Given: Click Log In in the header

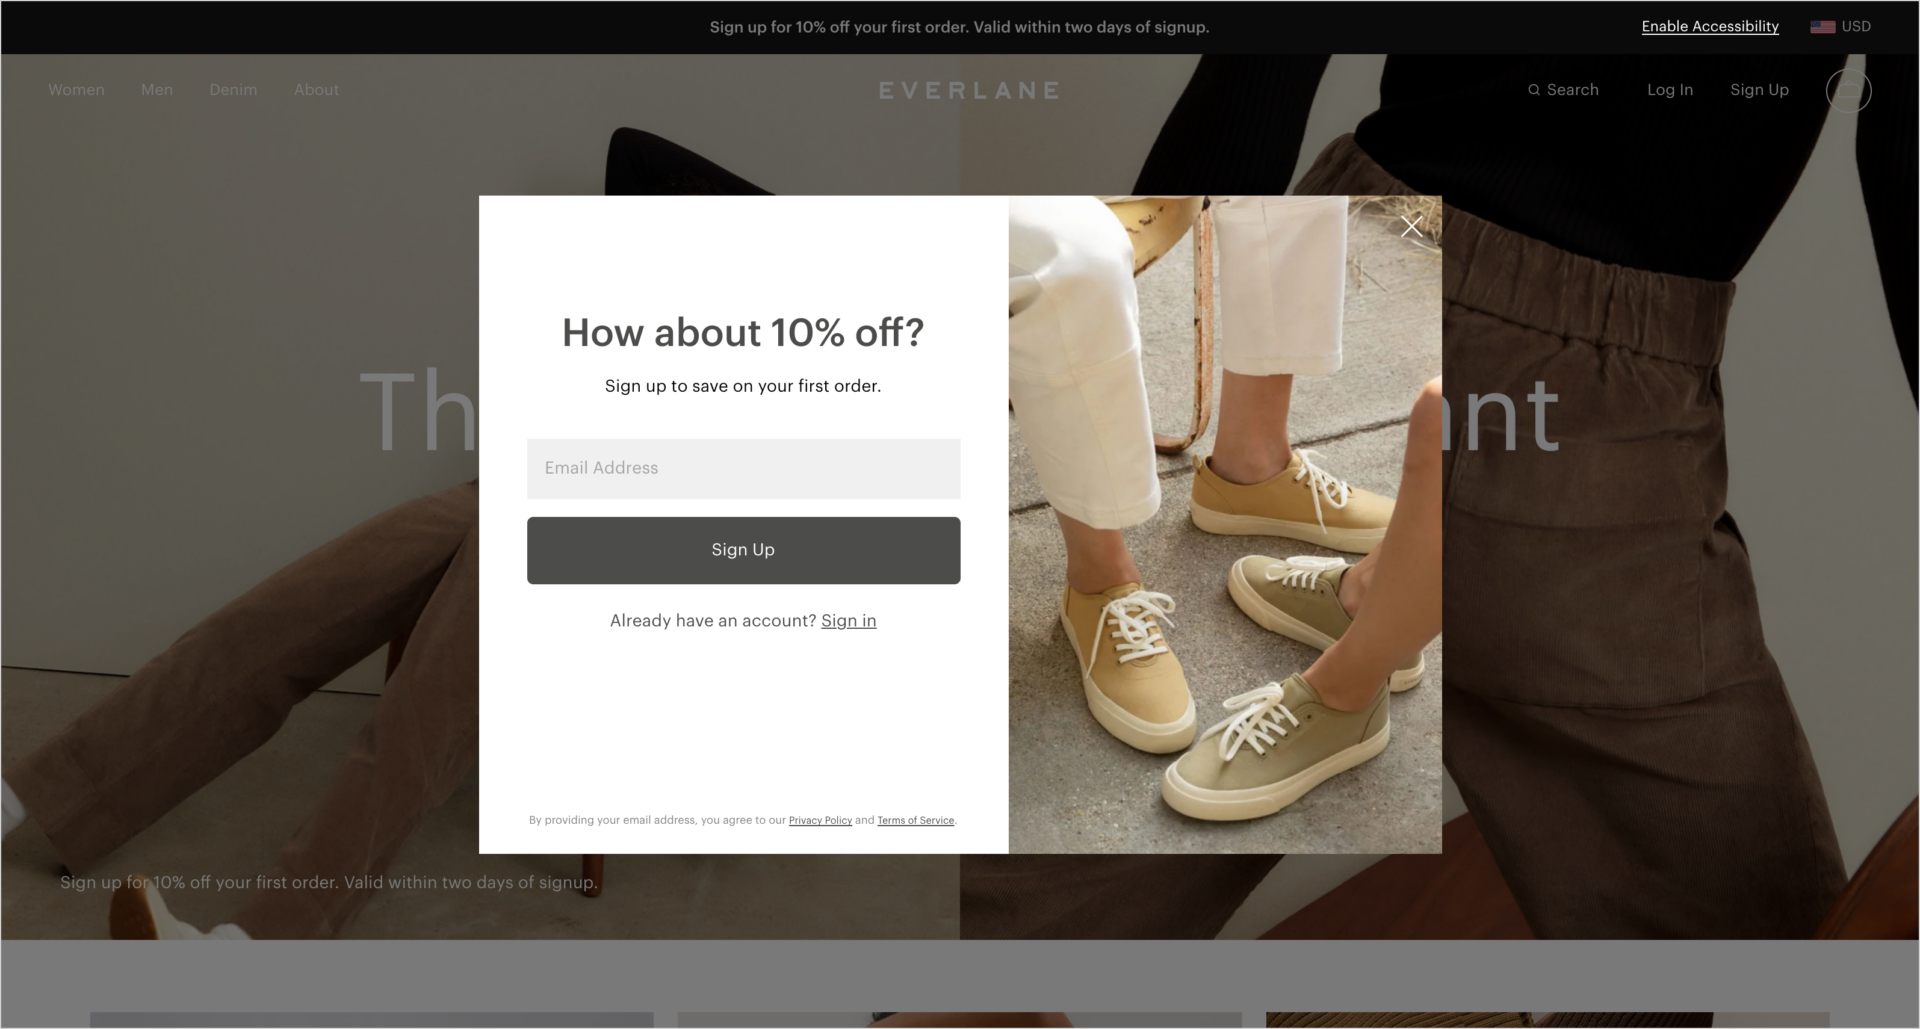Looking at the screenshot, I should [1669, 89].
